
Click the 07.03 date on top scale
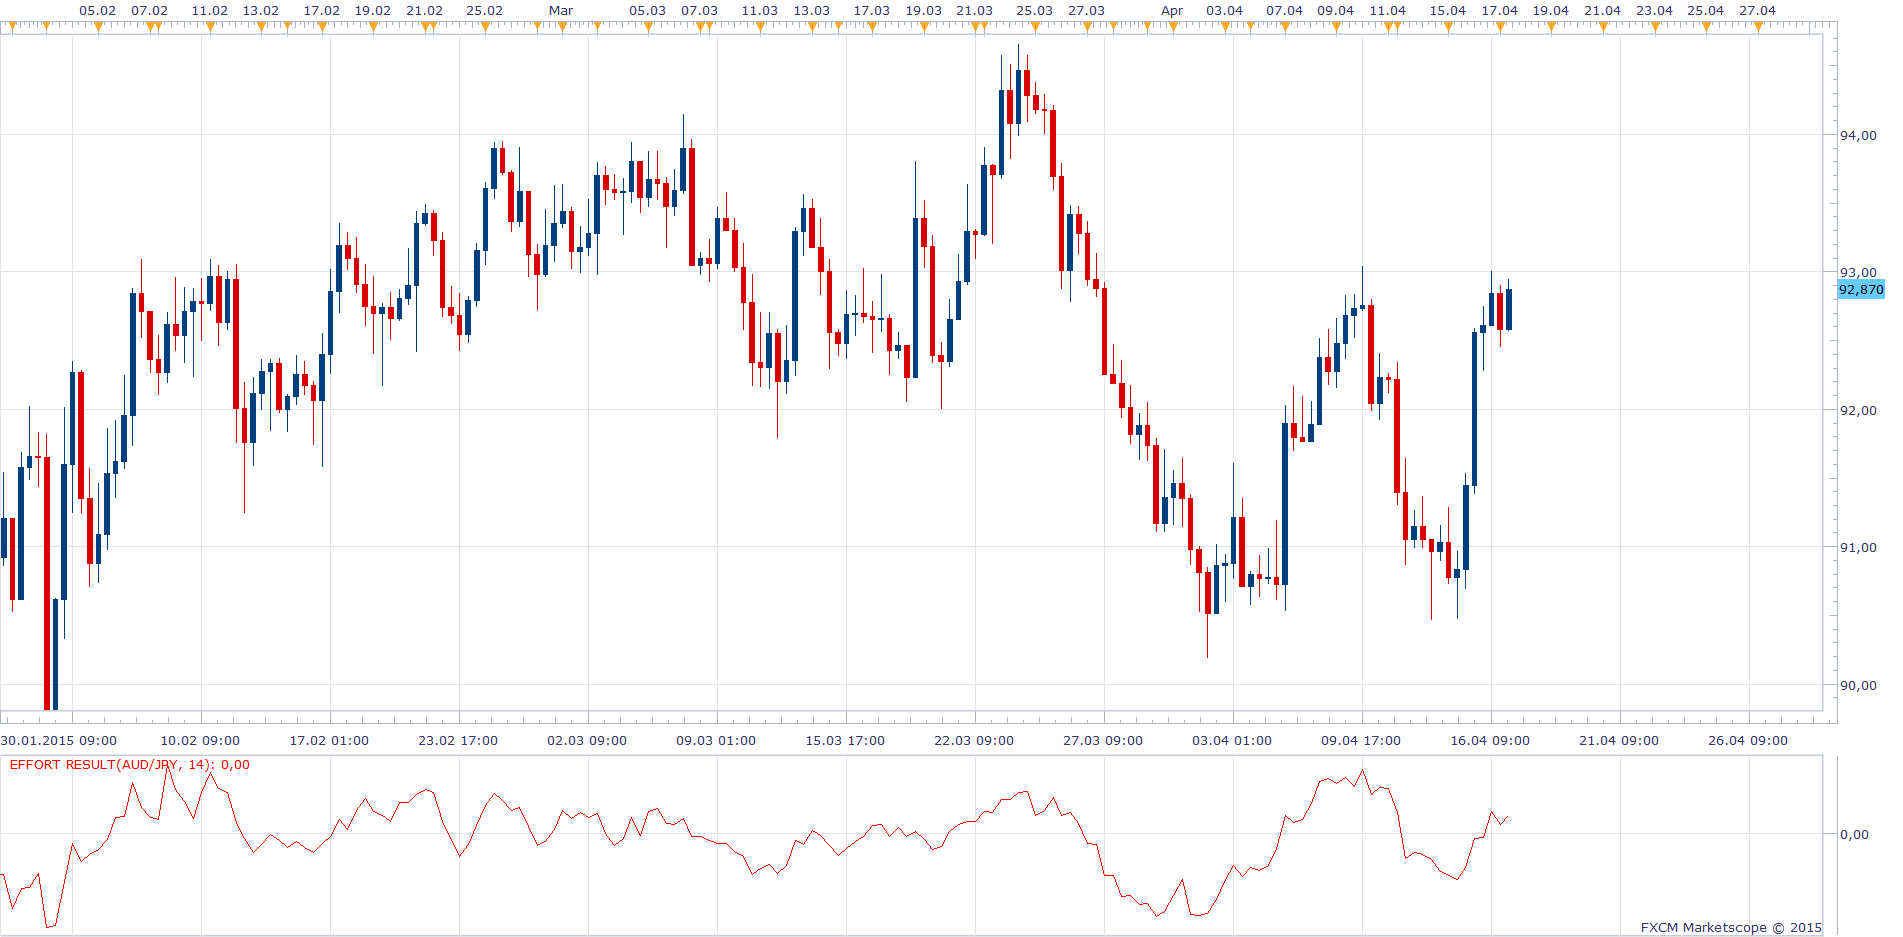tap(700, 11)
